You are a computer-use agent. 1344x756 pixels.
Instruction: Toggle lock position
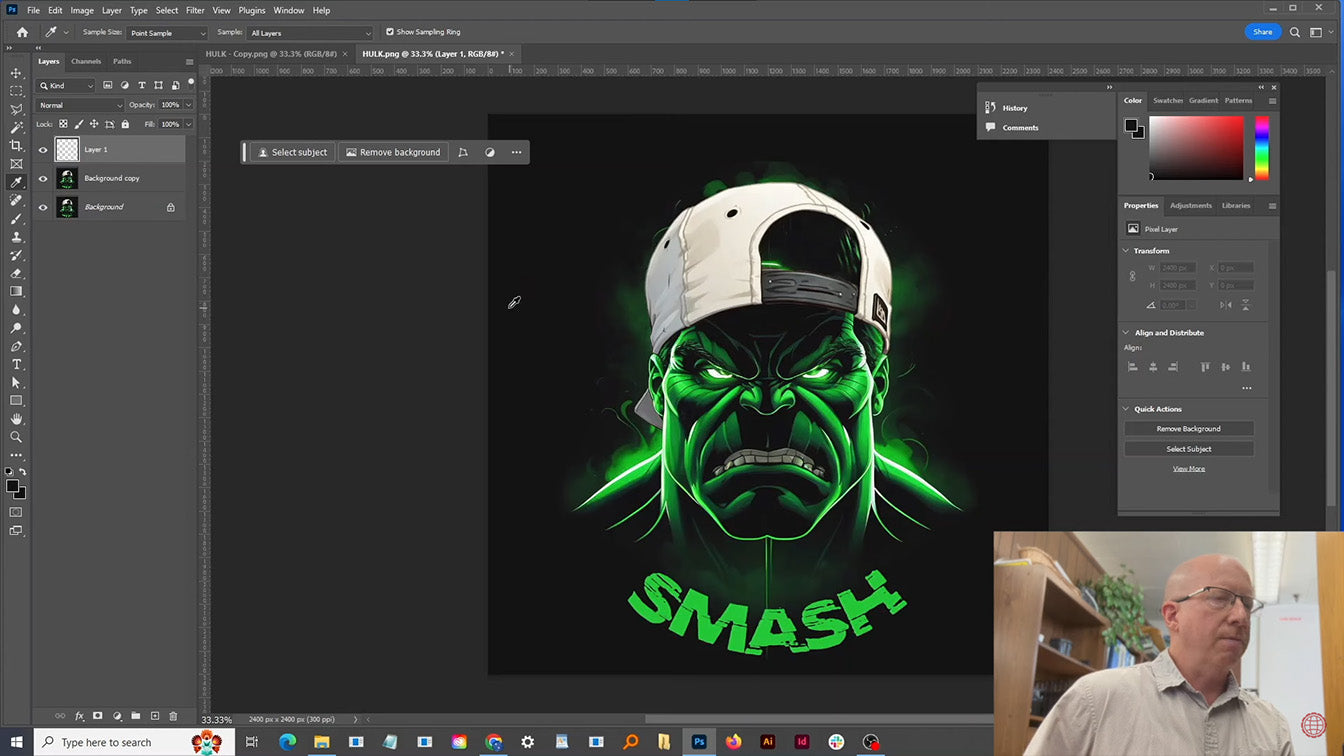[94, 124]
